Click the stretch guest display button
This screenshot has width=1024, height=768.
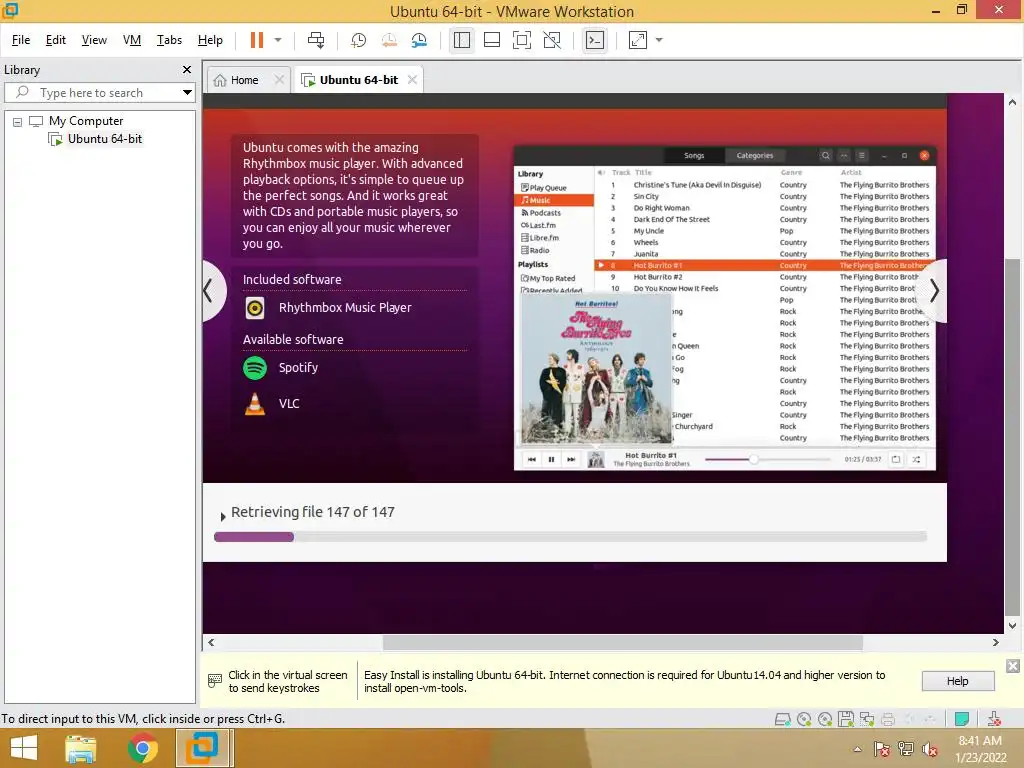click(637, 40)
